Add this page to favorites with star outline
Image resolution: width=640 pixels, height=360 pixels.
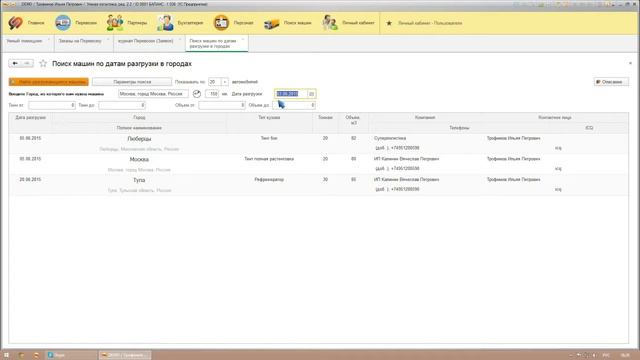click(43, 64)
